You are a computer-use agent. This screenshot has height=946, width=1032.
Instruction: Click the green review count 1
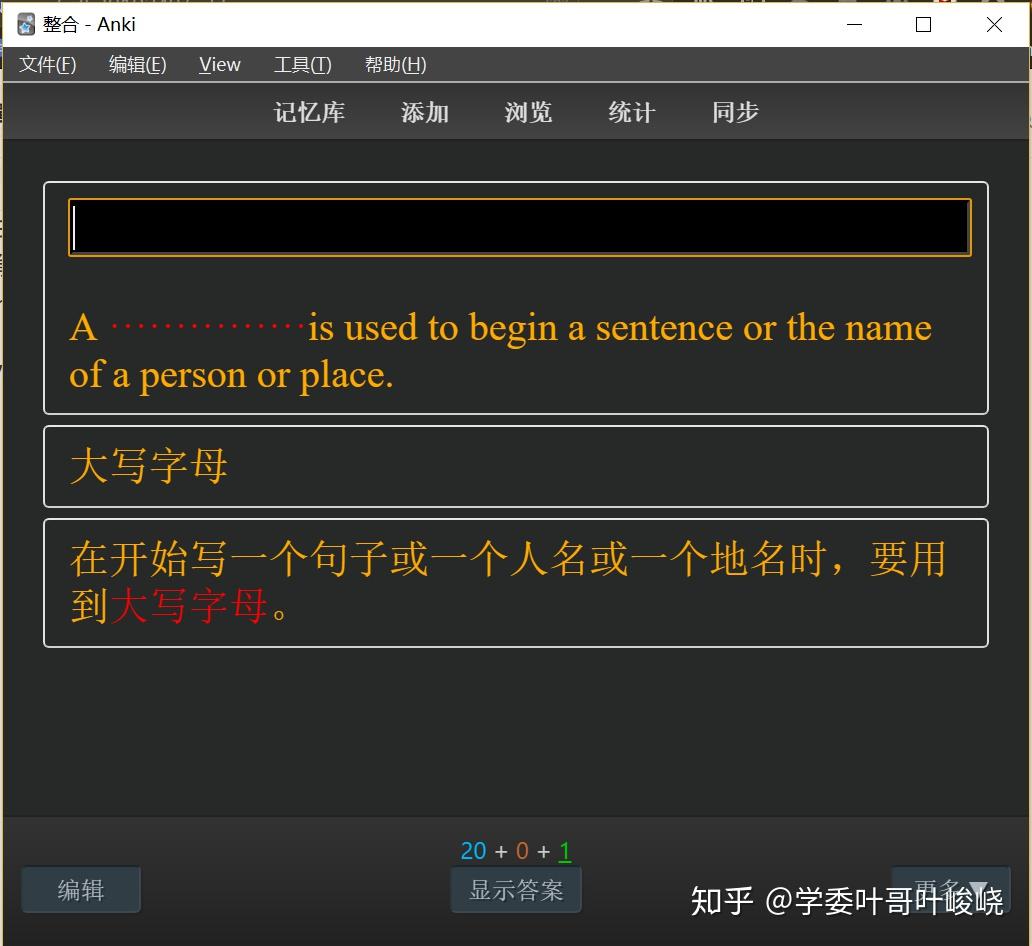pos(565,851)
